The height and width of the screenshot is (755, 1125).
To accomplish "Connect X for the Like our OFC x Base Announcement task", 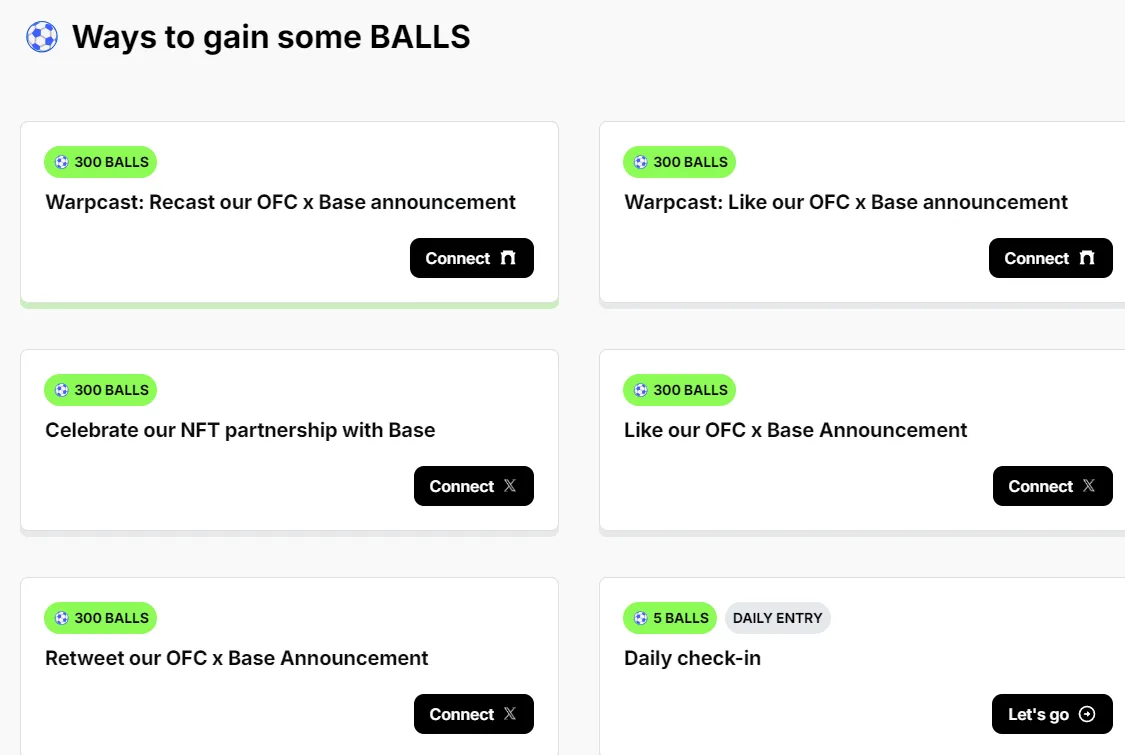I will tap(1052, 485).
